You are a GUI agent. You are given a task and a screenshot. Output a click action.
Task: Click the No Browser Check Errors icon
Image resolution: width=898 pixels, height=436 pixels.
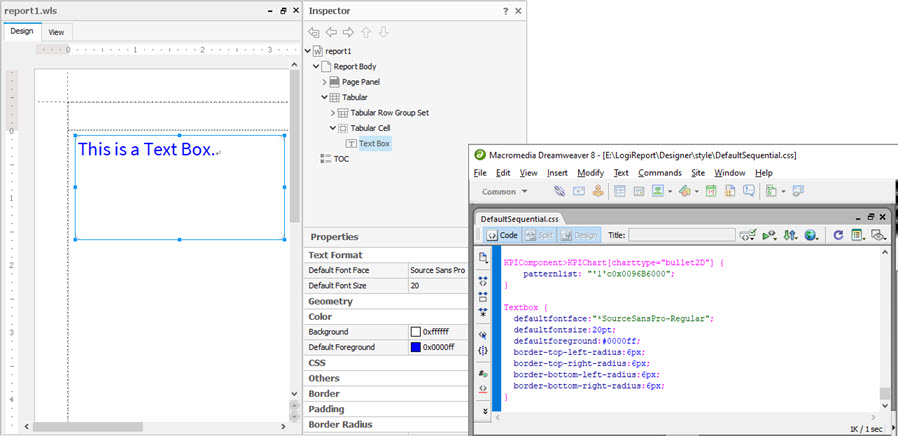point(747,235)
